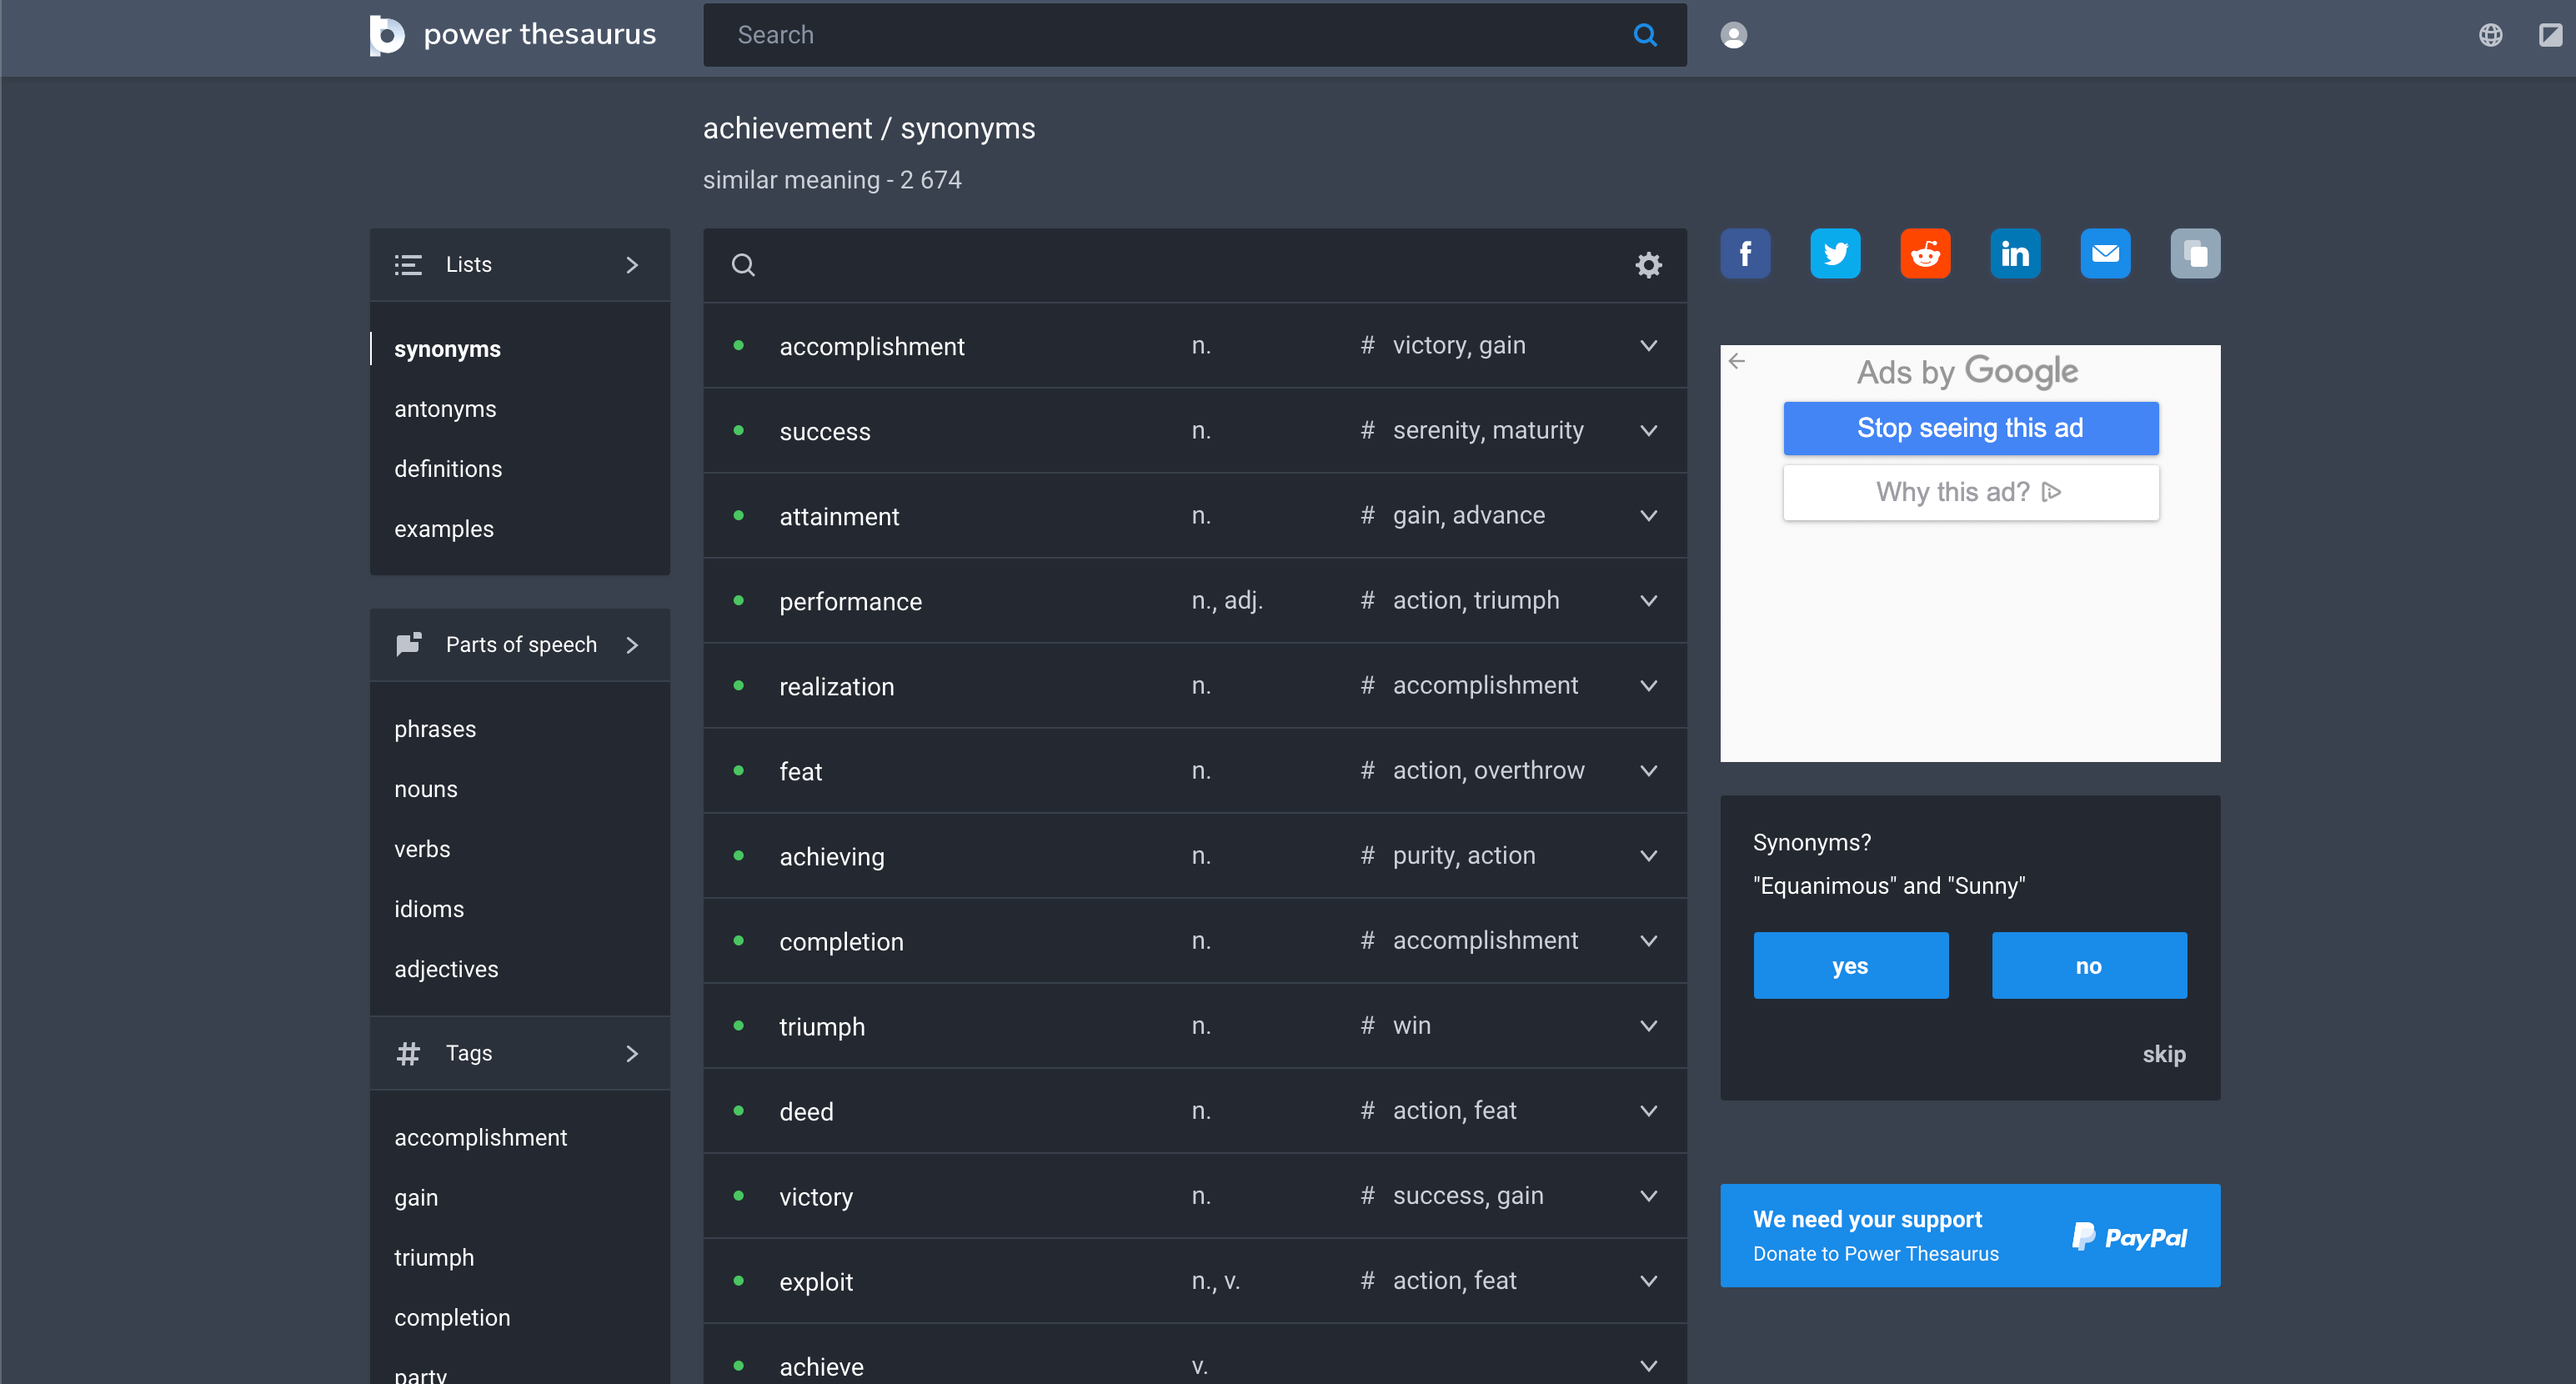The height and width of the screenshot is (1384, 2576).
Task: Switch to antonyms tab
Action: click(x=445, y=409)
